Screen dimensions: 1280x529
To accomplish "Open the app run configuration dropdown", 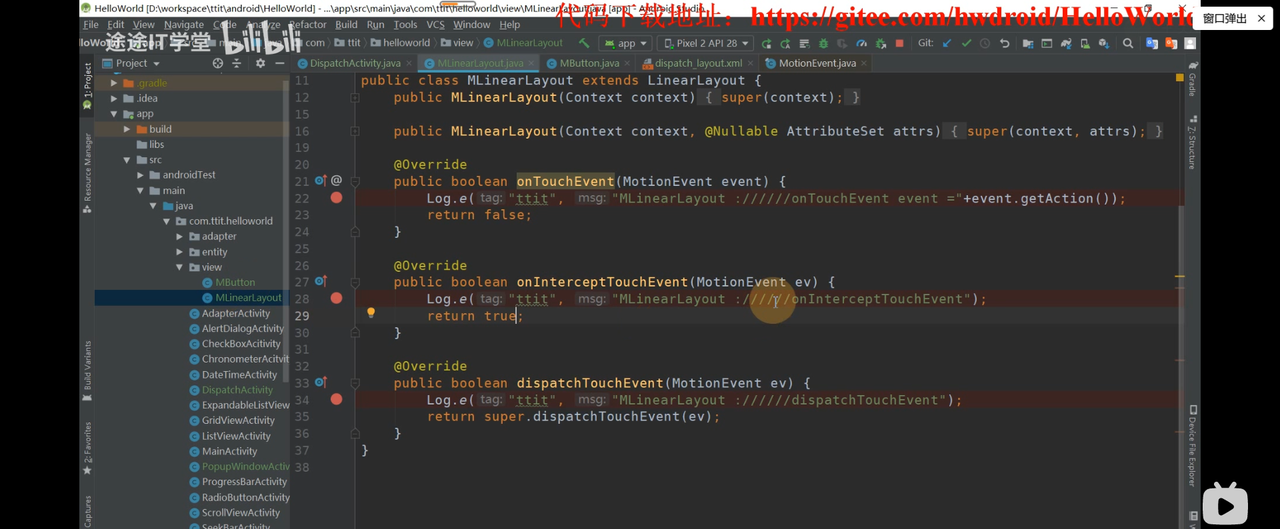I will 626,43.
